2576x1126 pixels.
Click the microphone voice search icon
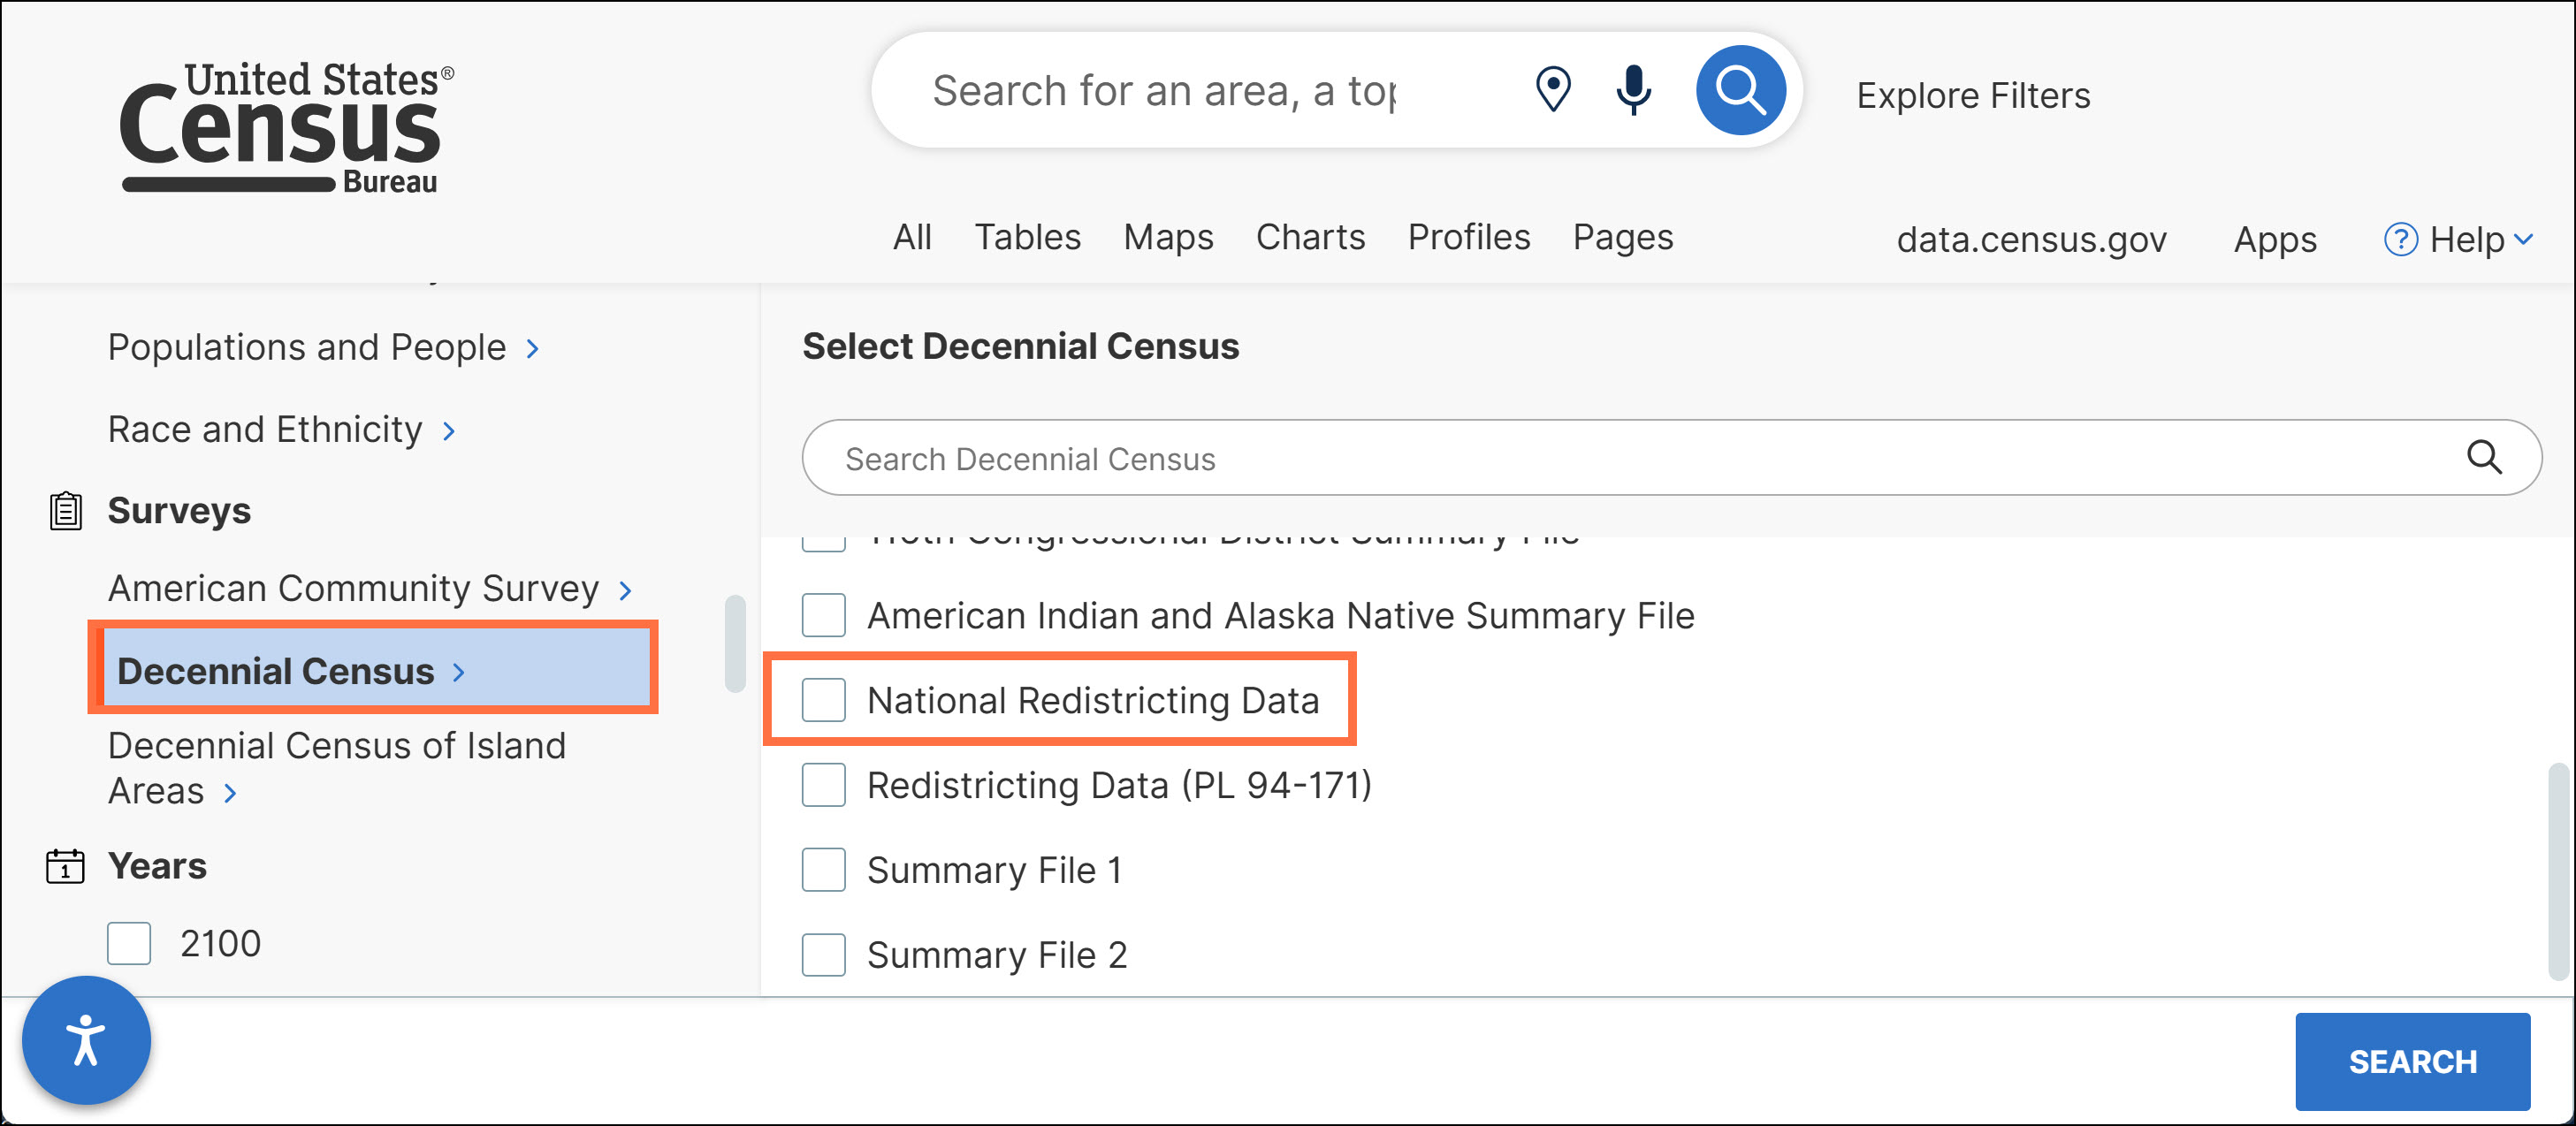pyautogui.click(x=1633, y=90)
